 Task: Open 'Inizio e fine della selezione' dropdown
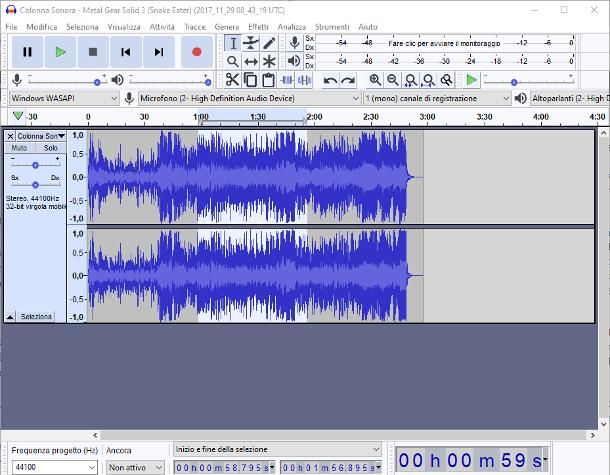click(x=277, y=449)
